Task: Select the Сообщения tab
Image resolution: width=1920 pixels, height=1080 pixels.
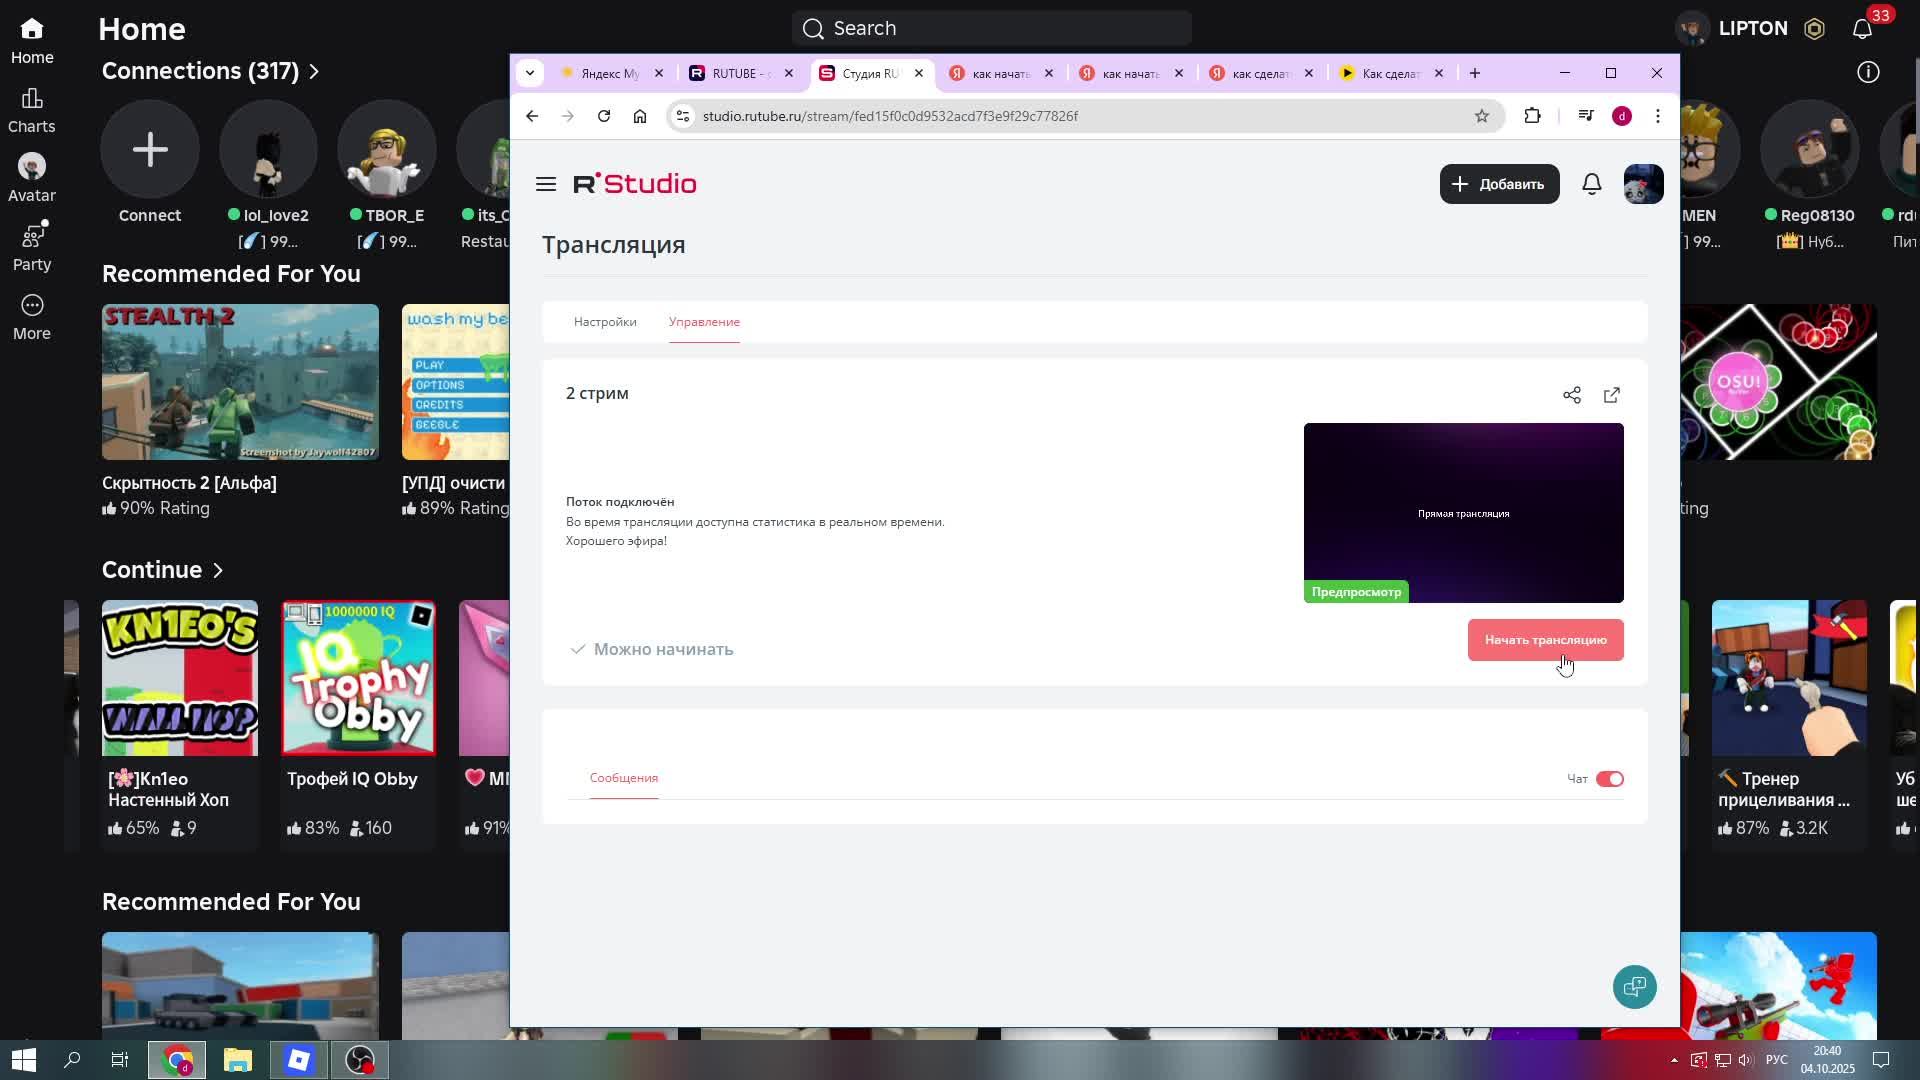Action: coord(624,778)
